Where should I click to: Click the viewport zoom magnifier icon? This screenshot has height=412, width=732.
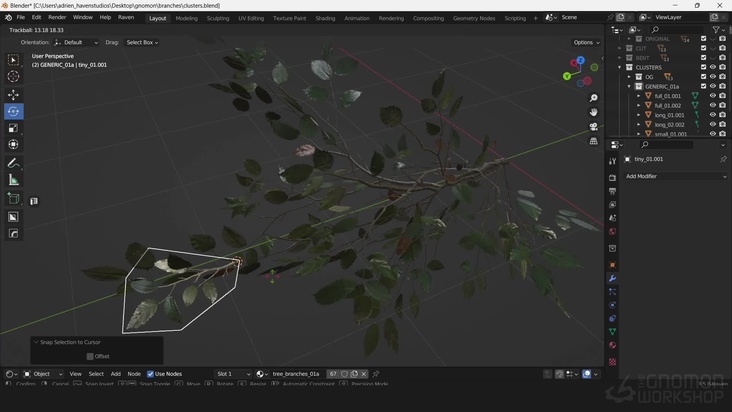point(593,98)
